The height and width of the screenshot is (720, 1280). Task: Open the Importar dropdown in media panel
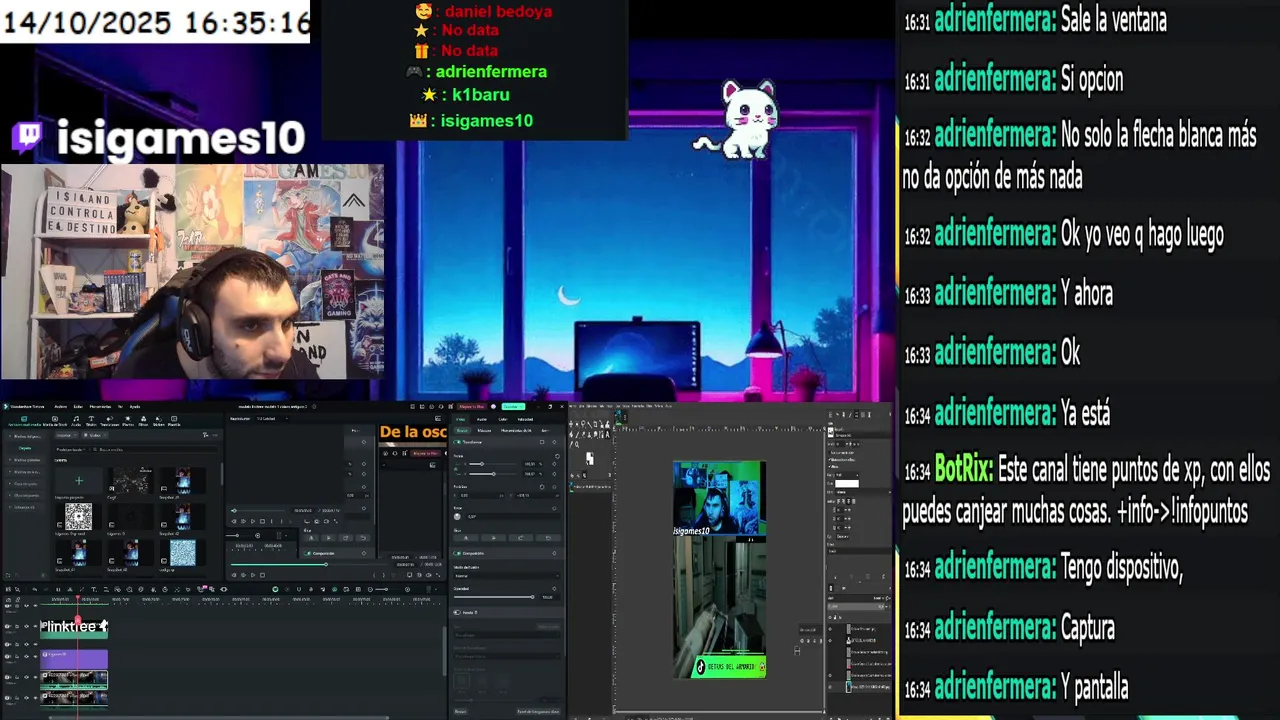tap(67, 435)
